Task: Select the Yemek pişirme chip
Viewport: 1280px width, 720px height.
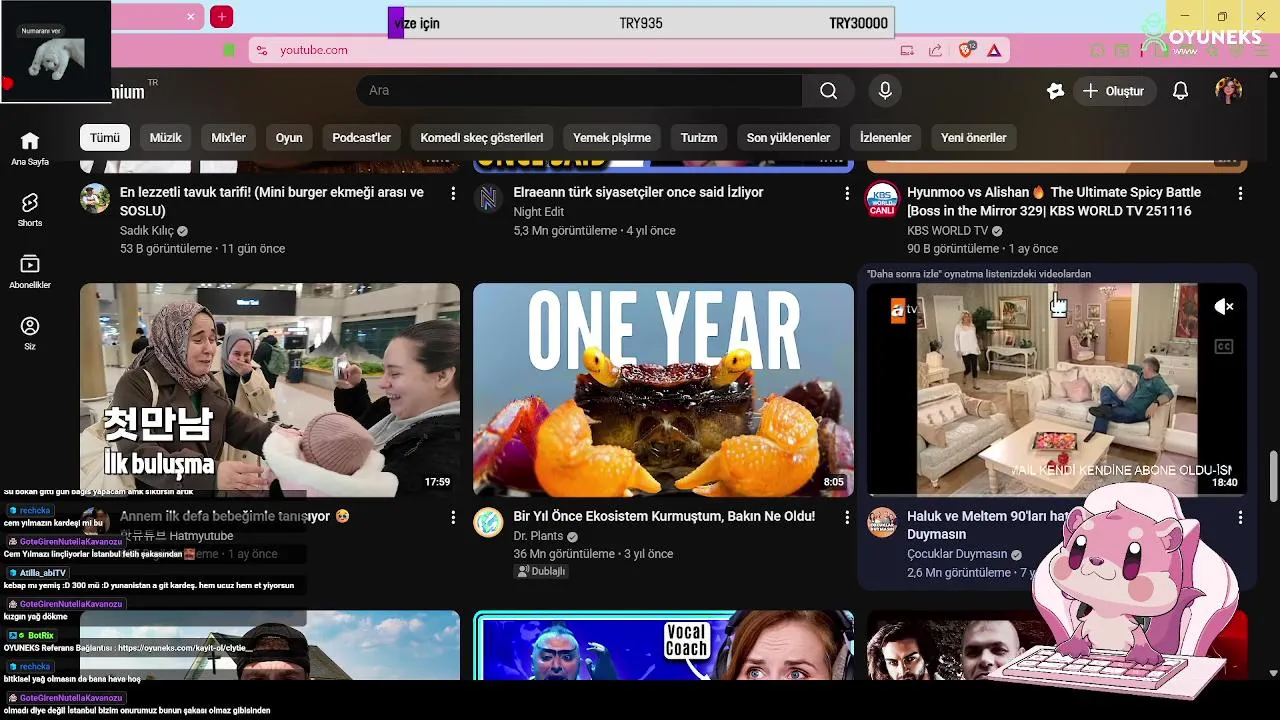Action: [612, 138]
